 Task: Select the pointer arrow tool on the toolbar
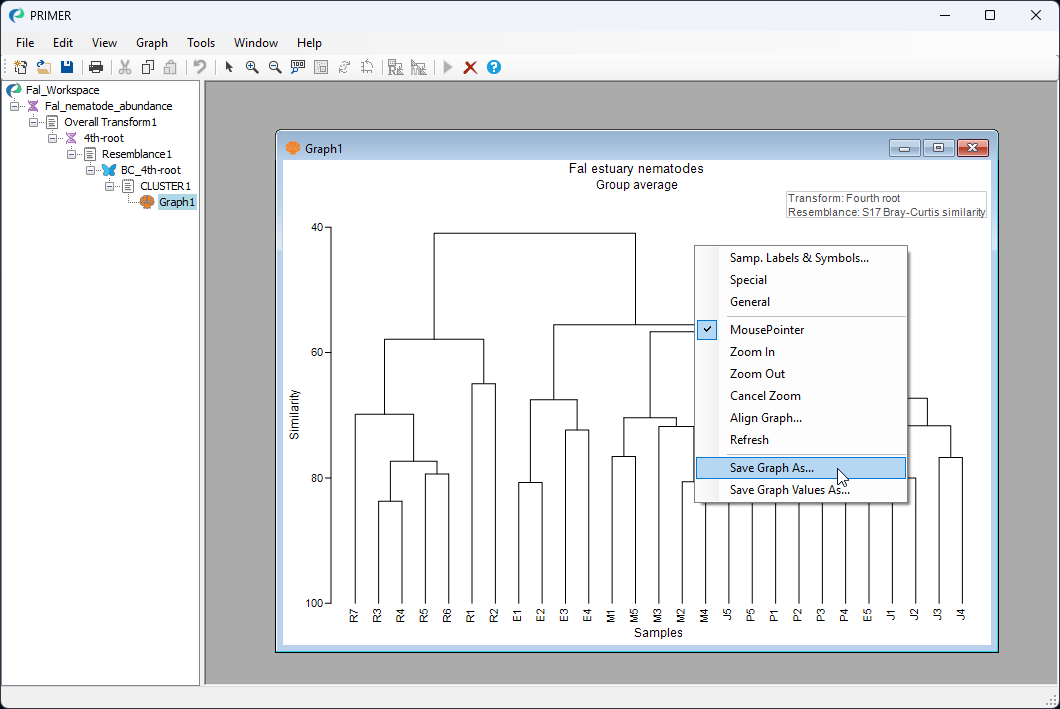[x=229, y=67]
